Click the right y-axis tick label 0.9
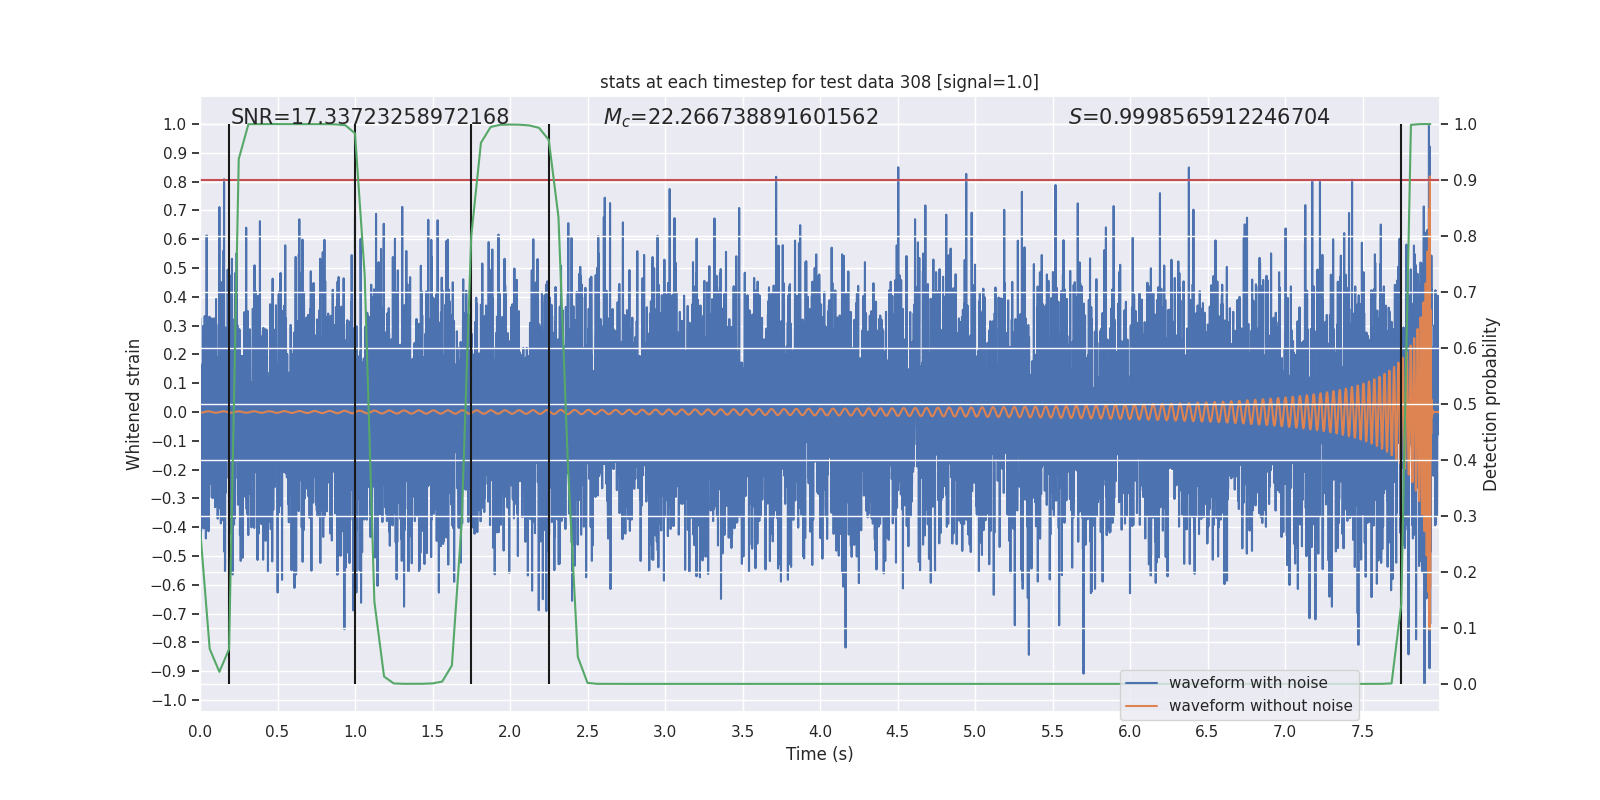Viewport: 1600px width, 800px height. pos(1465,181)
